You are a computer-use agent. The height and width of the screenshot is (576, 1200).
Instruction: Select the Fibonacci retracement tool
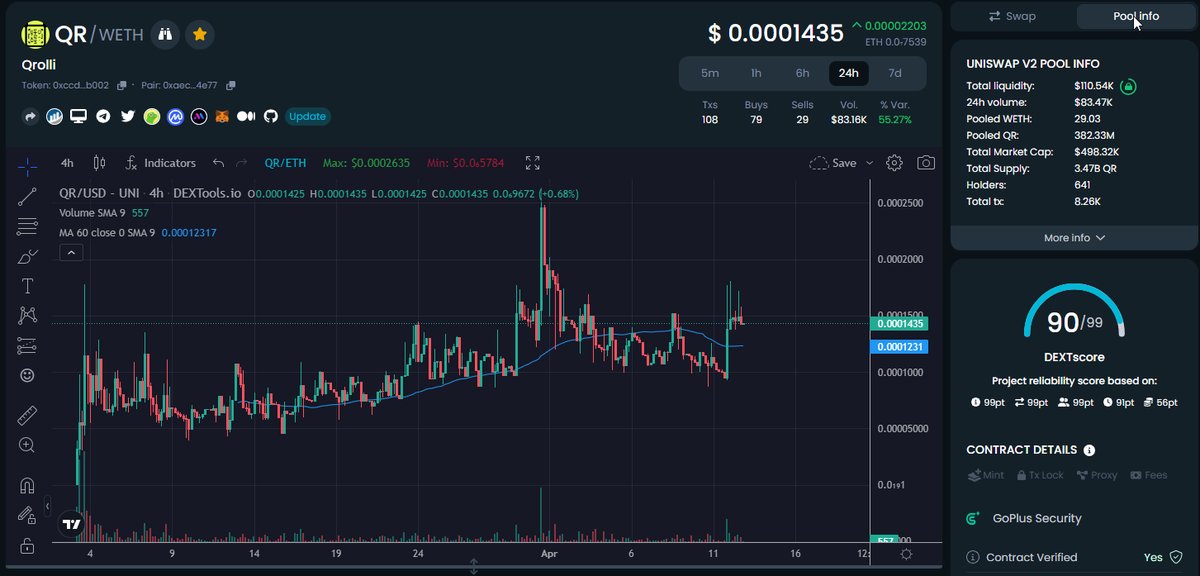point(28,226)
